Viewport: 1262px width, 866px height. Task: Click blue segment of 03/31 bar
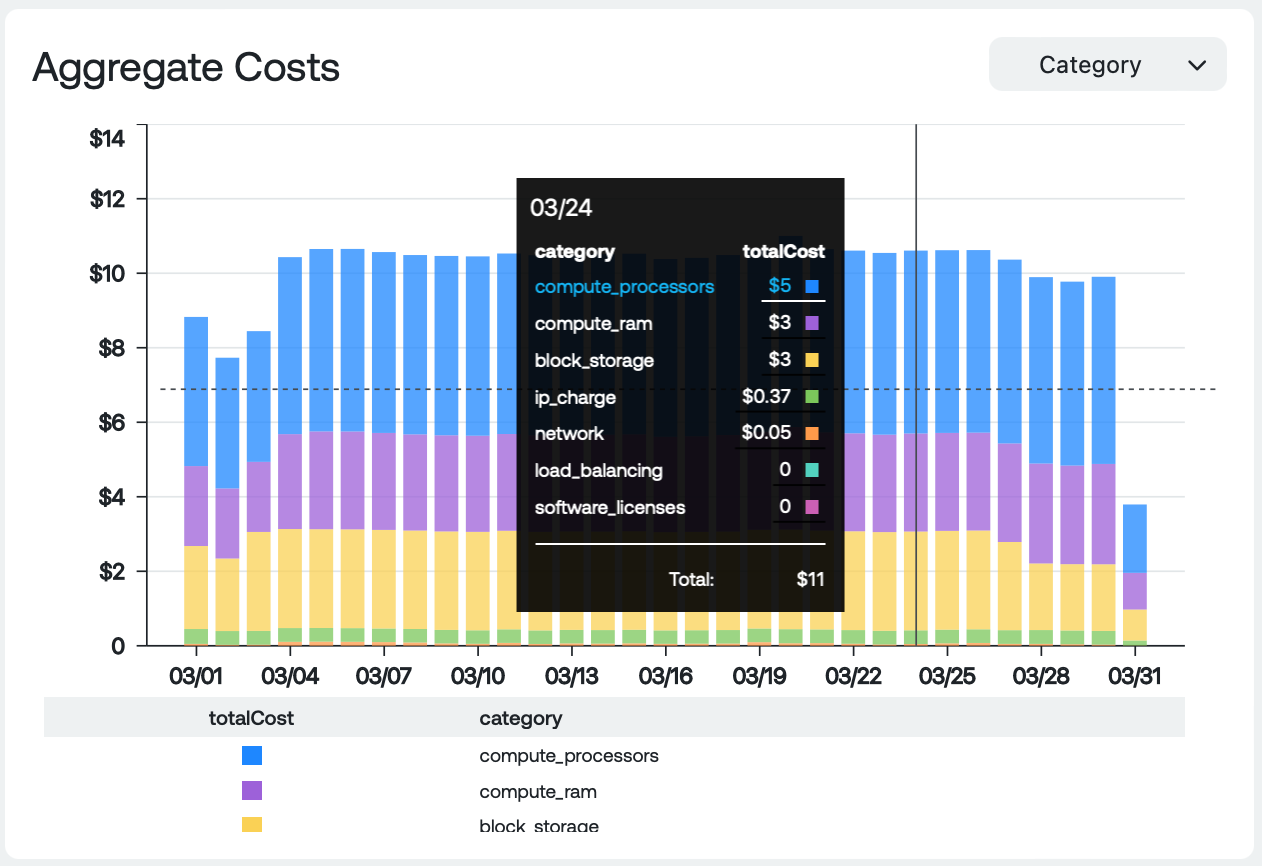[x=1134, y=538]
